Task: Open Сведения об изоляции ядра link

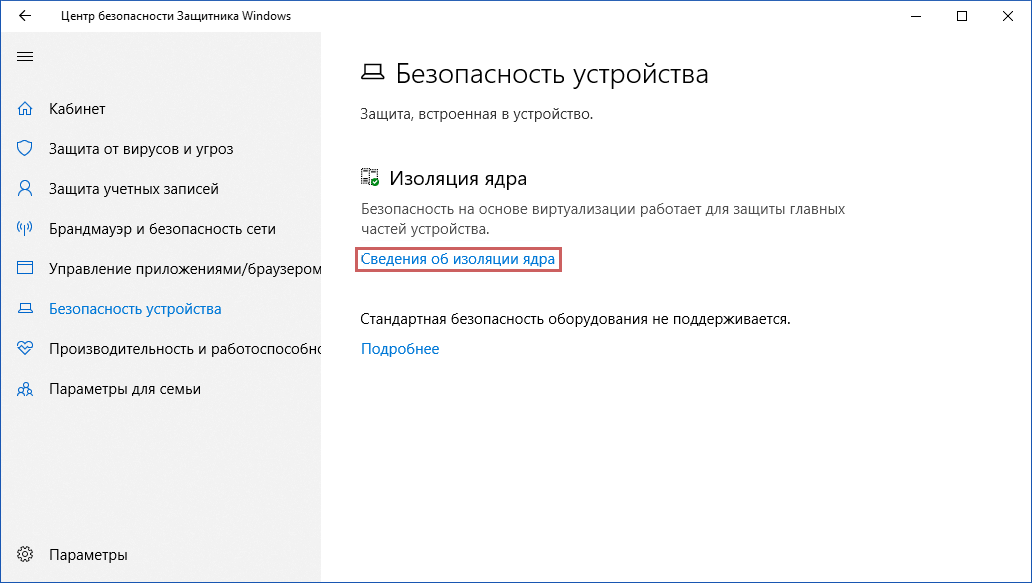Action: tap(457, 259)
